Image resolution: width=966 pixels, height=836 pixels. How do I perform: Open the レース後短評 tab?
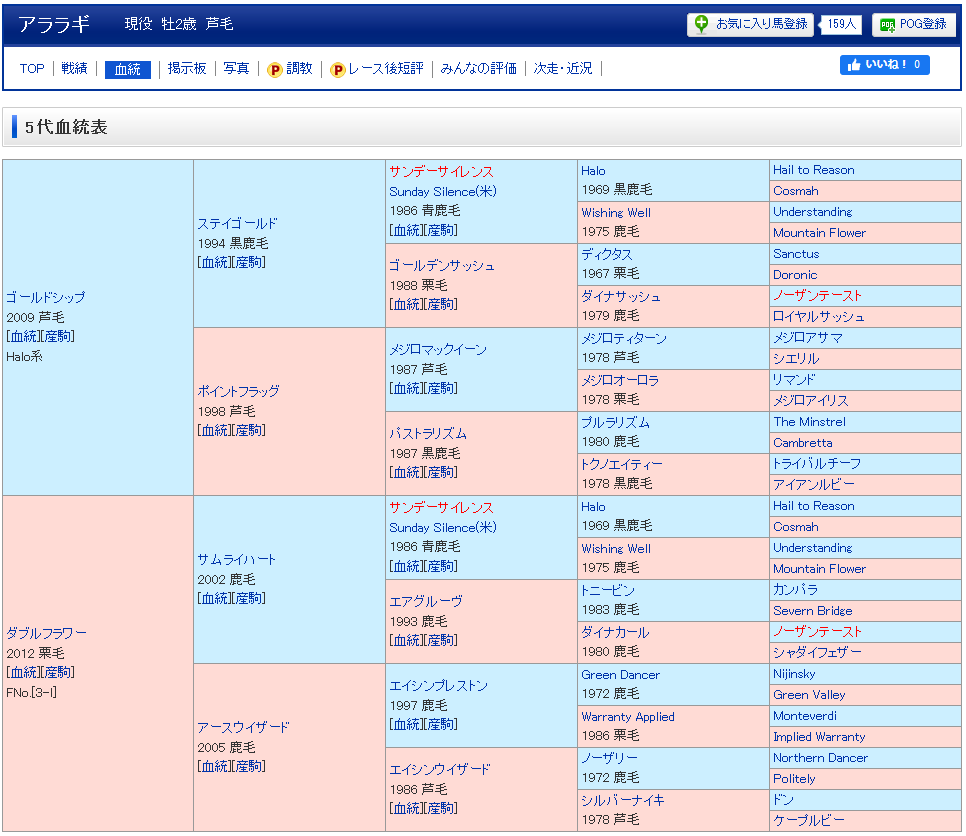pos(386,68)
